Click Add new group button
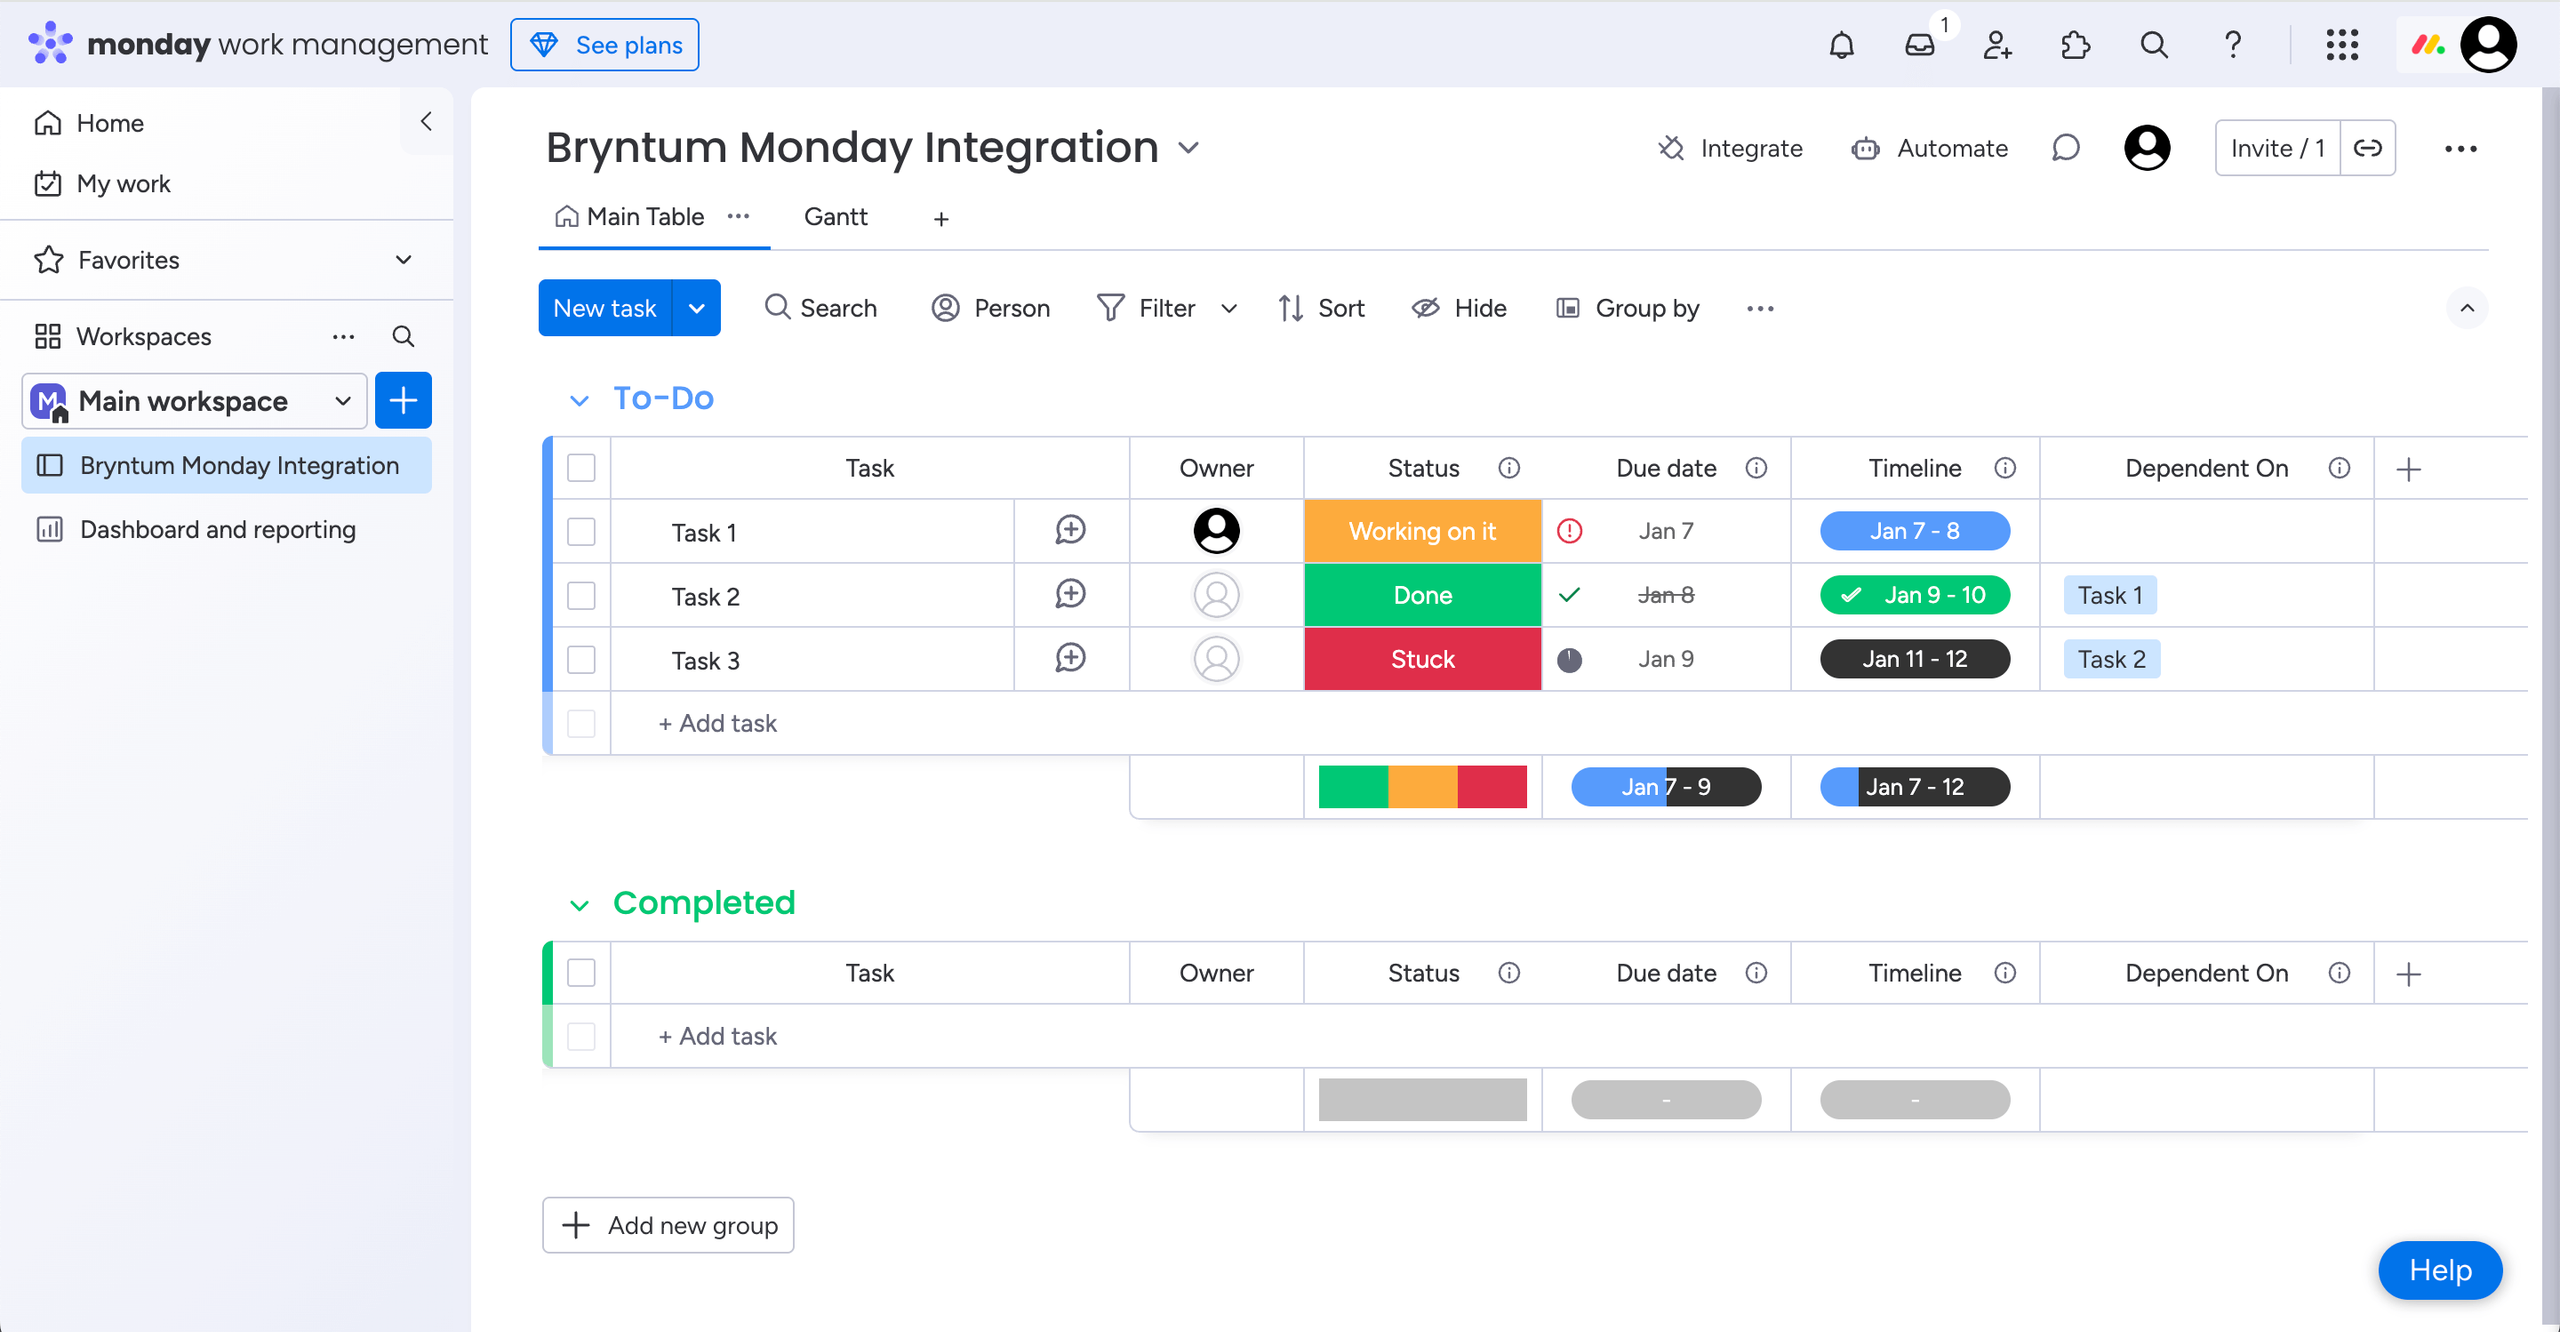 coord(668,1225)
